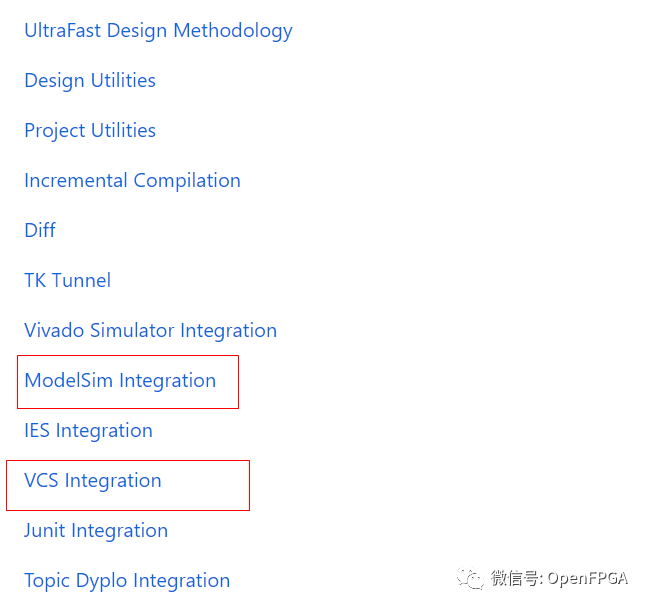This screenshot has width=648, height=608.
Task: Select the ModelSim Integration link
Action: pos(120,380)
